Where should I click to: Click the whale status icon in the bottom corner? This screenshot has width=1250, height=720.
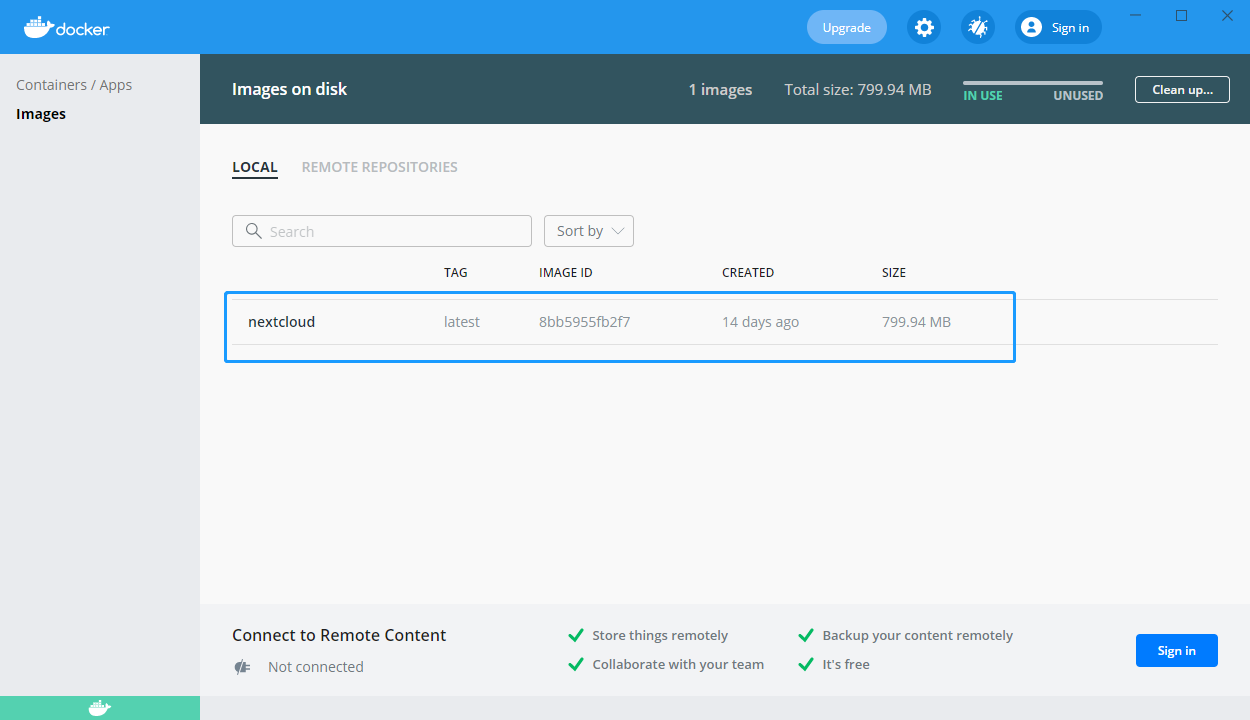point(99,707)
